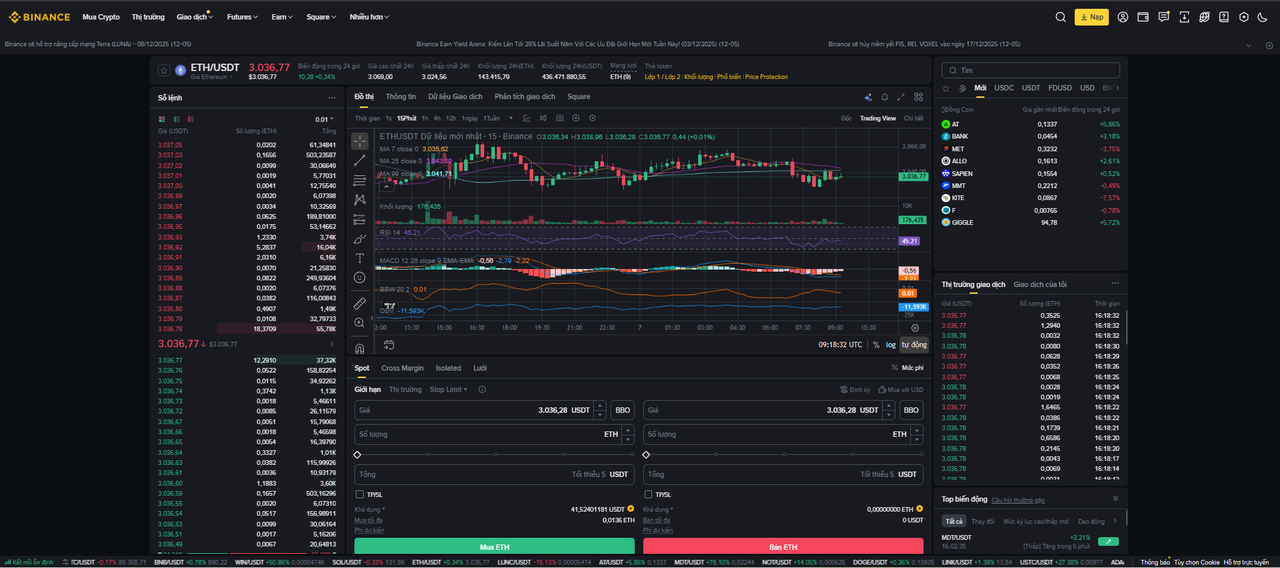Click BBO button next to buy price
This screenshot has height=568, width=1280.
coord(623,410)
